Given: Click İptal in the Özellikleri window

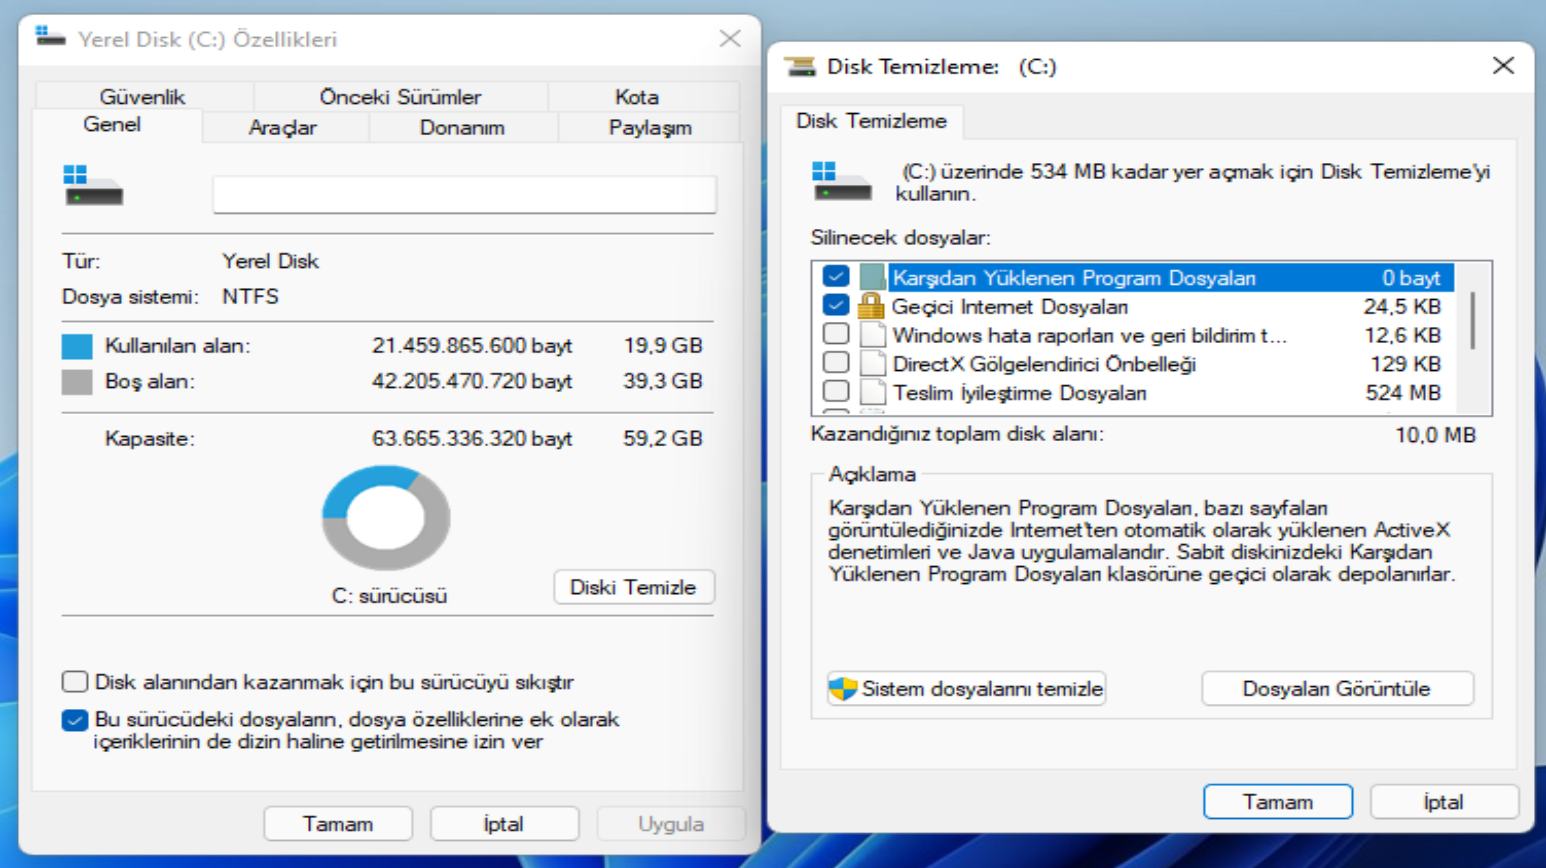Looking at the screenshot, I should click(x=504, y=824).
